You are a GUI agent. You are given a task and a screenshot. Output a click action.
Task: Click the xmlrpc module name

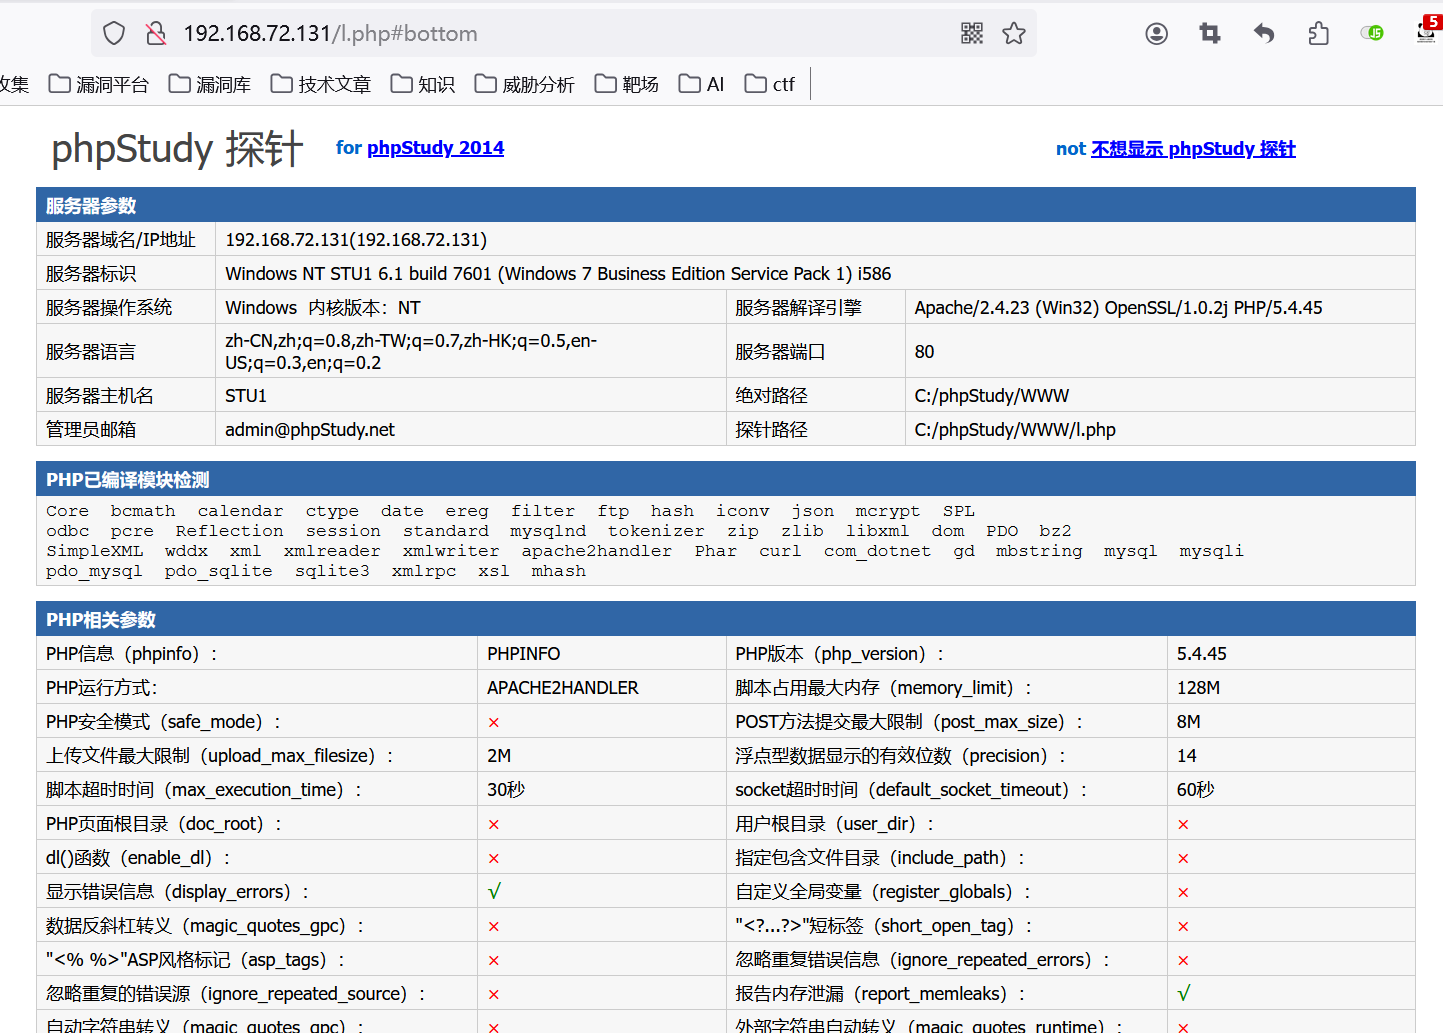[x=424, y=571]
